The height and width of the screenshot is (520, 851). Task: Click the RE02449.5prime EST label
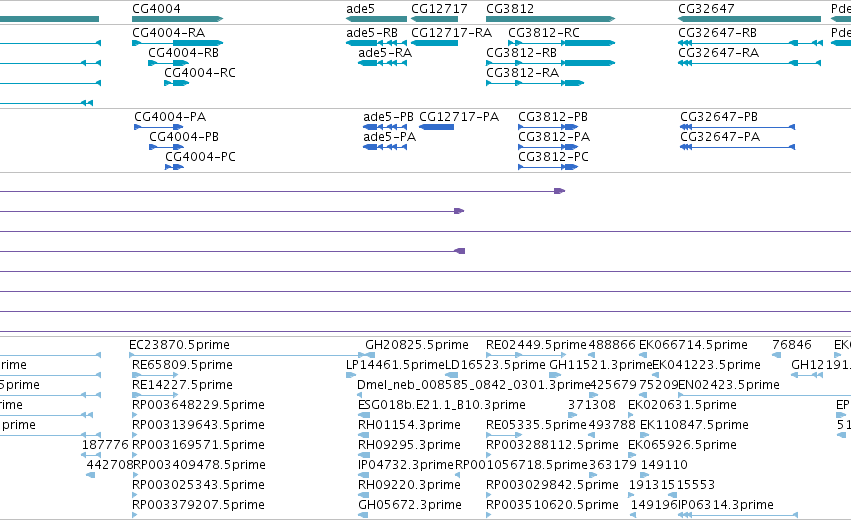(536, 345)
